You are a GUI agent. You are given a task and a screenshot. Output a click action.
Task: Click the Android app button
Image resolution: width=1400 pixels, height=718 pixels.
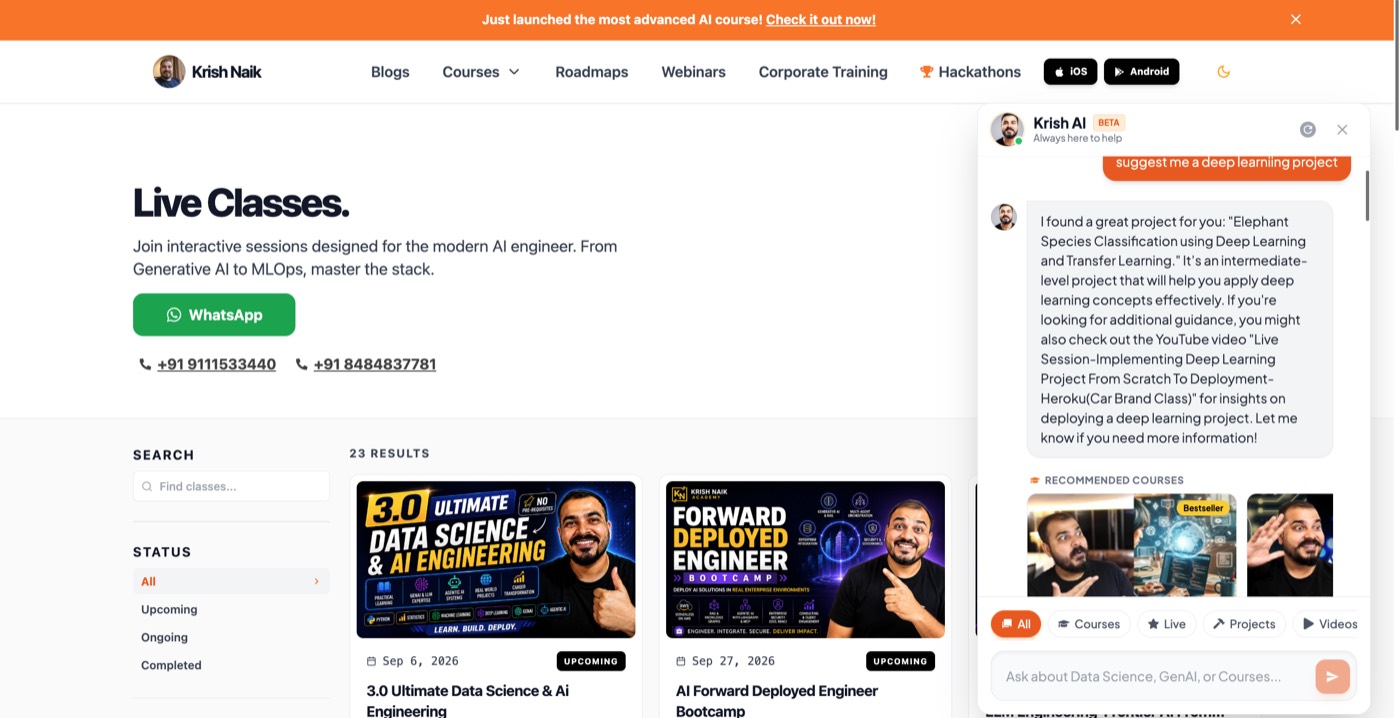pyautogui.click(x=1141, y=72)
